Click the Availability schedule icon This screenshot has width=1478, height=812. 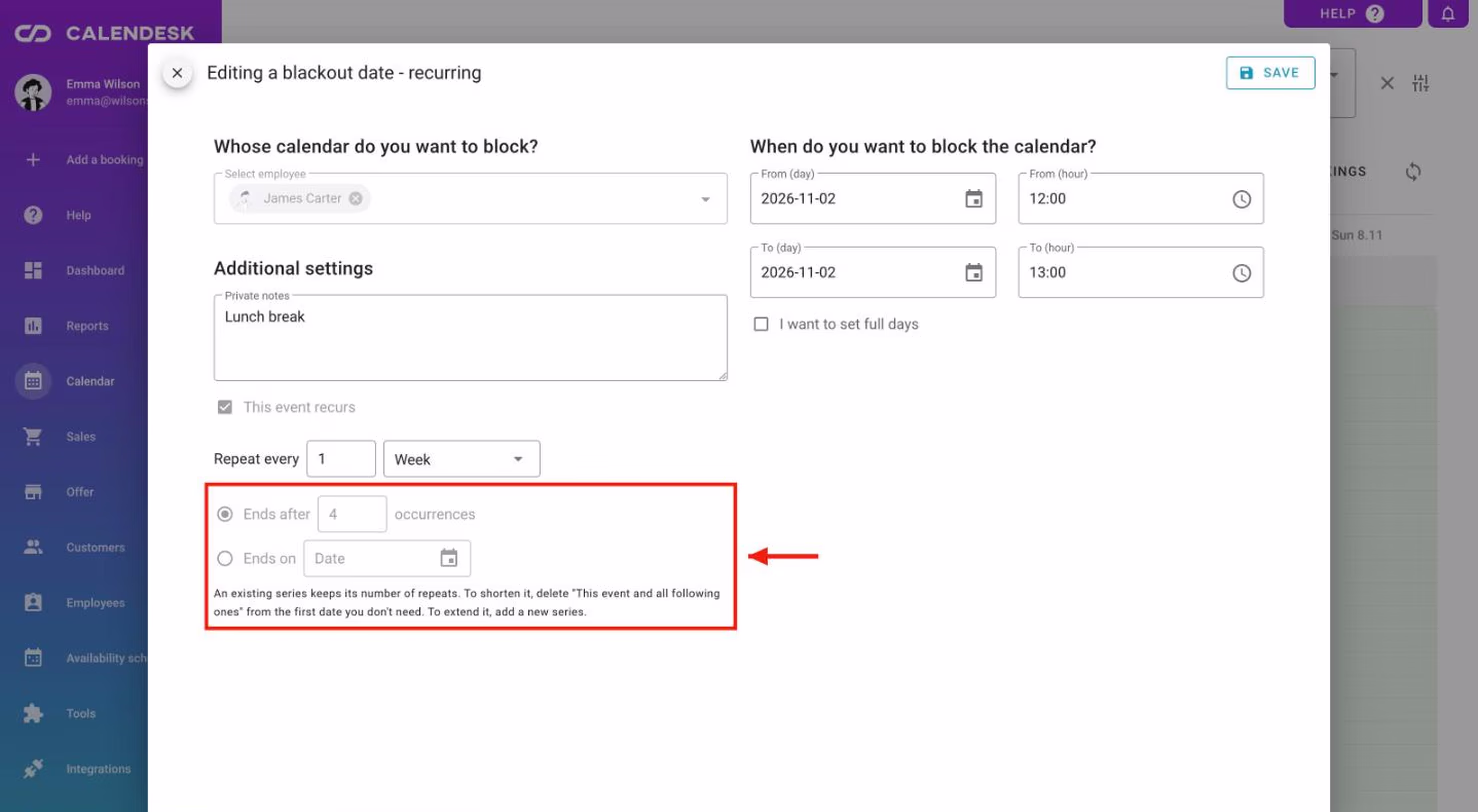(x=33, y=658)
